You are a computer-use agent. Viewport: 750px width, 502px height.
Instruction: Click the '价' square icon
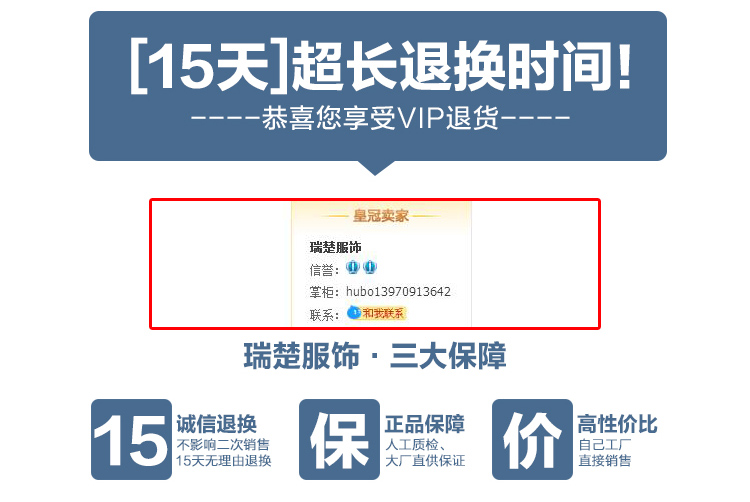[x=532, y=439]
